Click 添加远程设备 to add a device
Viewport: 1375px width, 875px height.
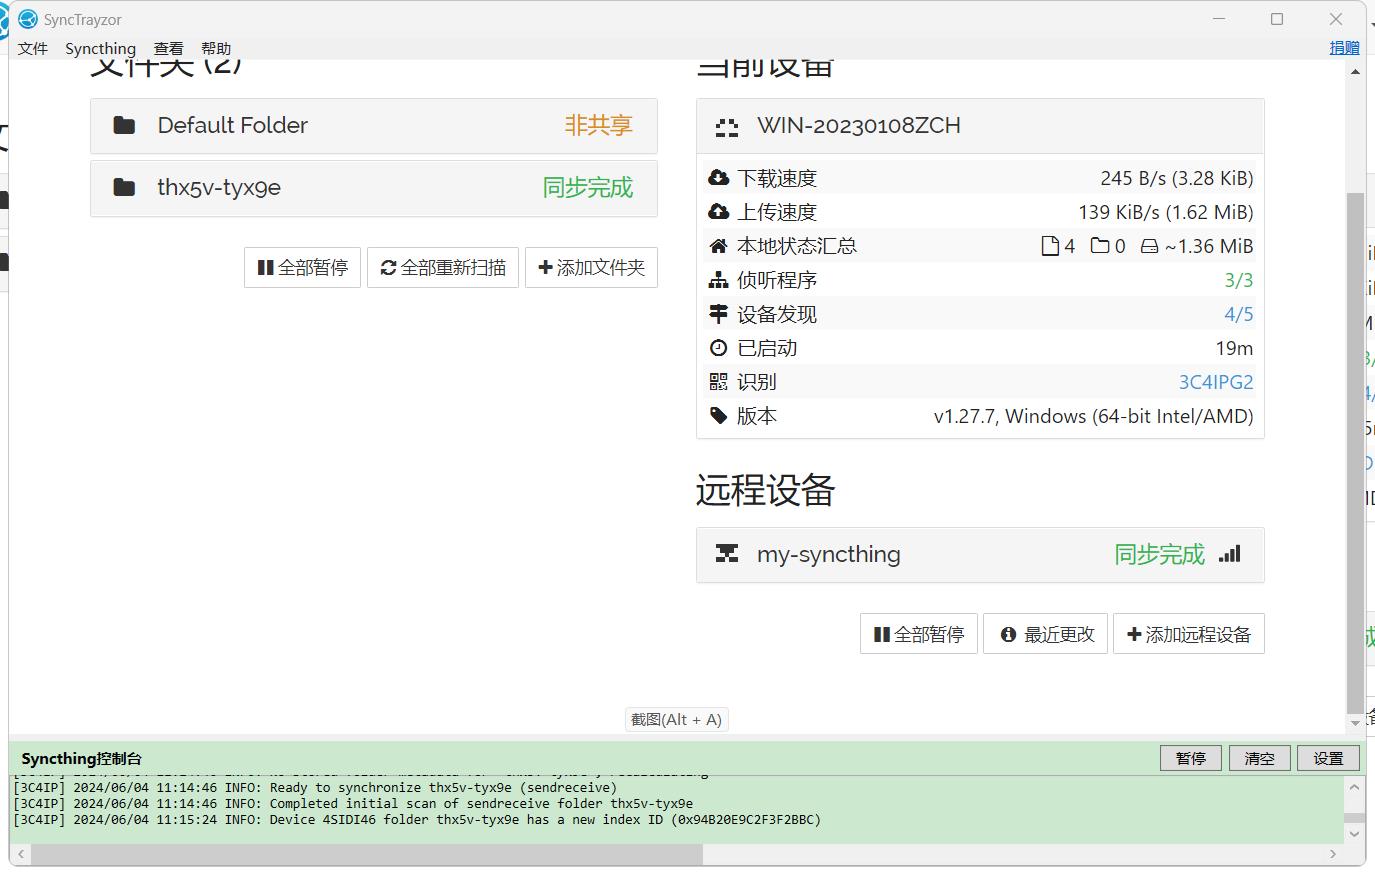(1189, 634)
